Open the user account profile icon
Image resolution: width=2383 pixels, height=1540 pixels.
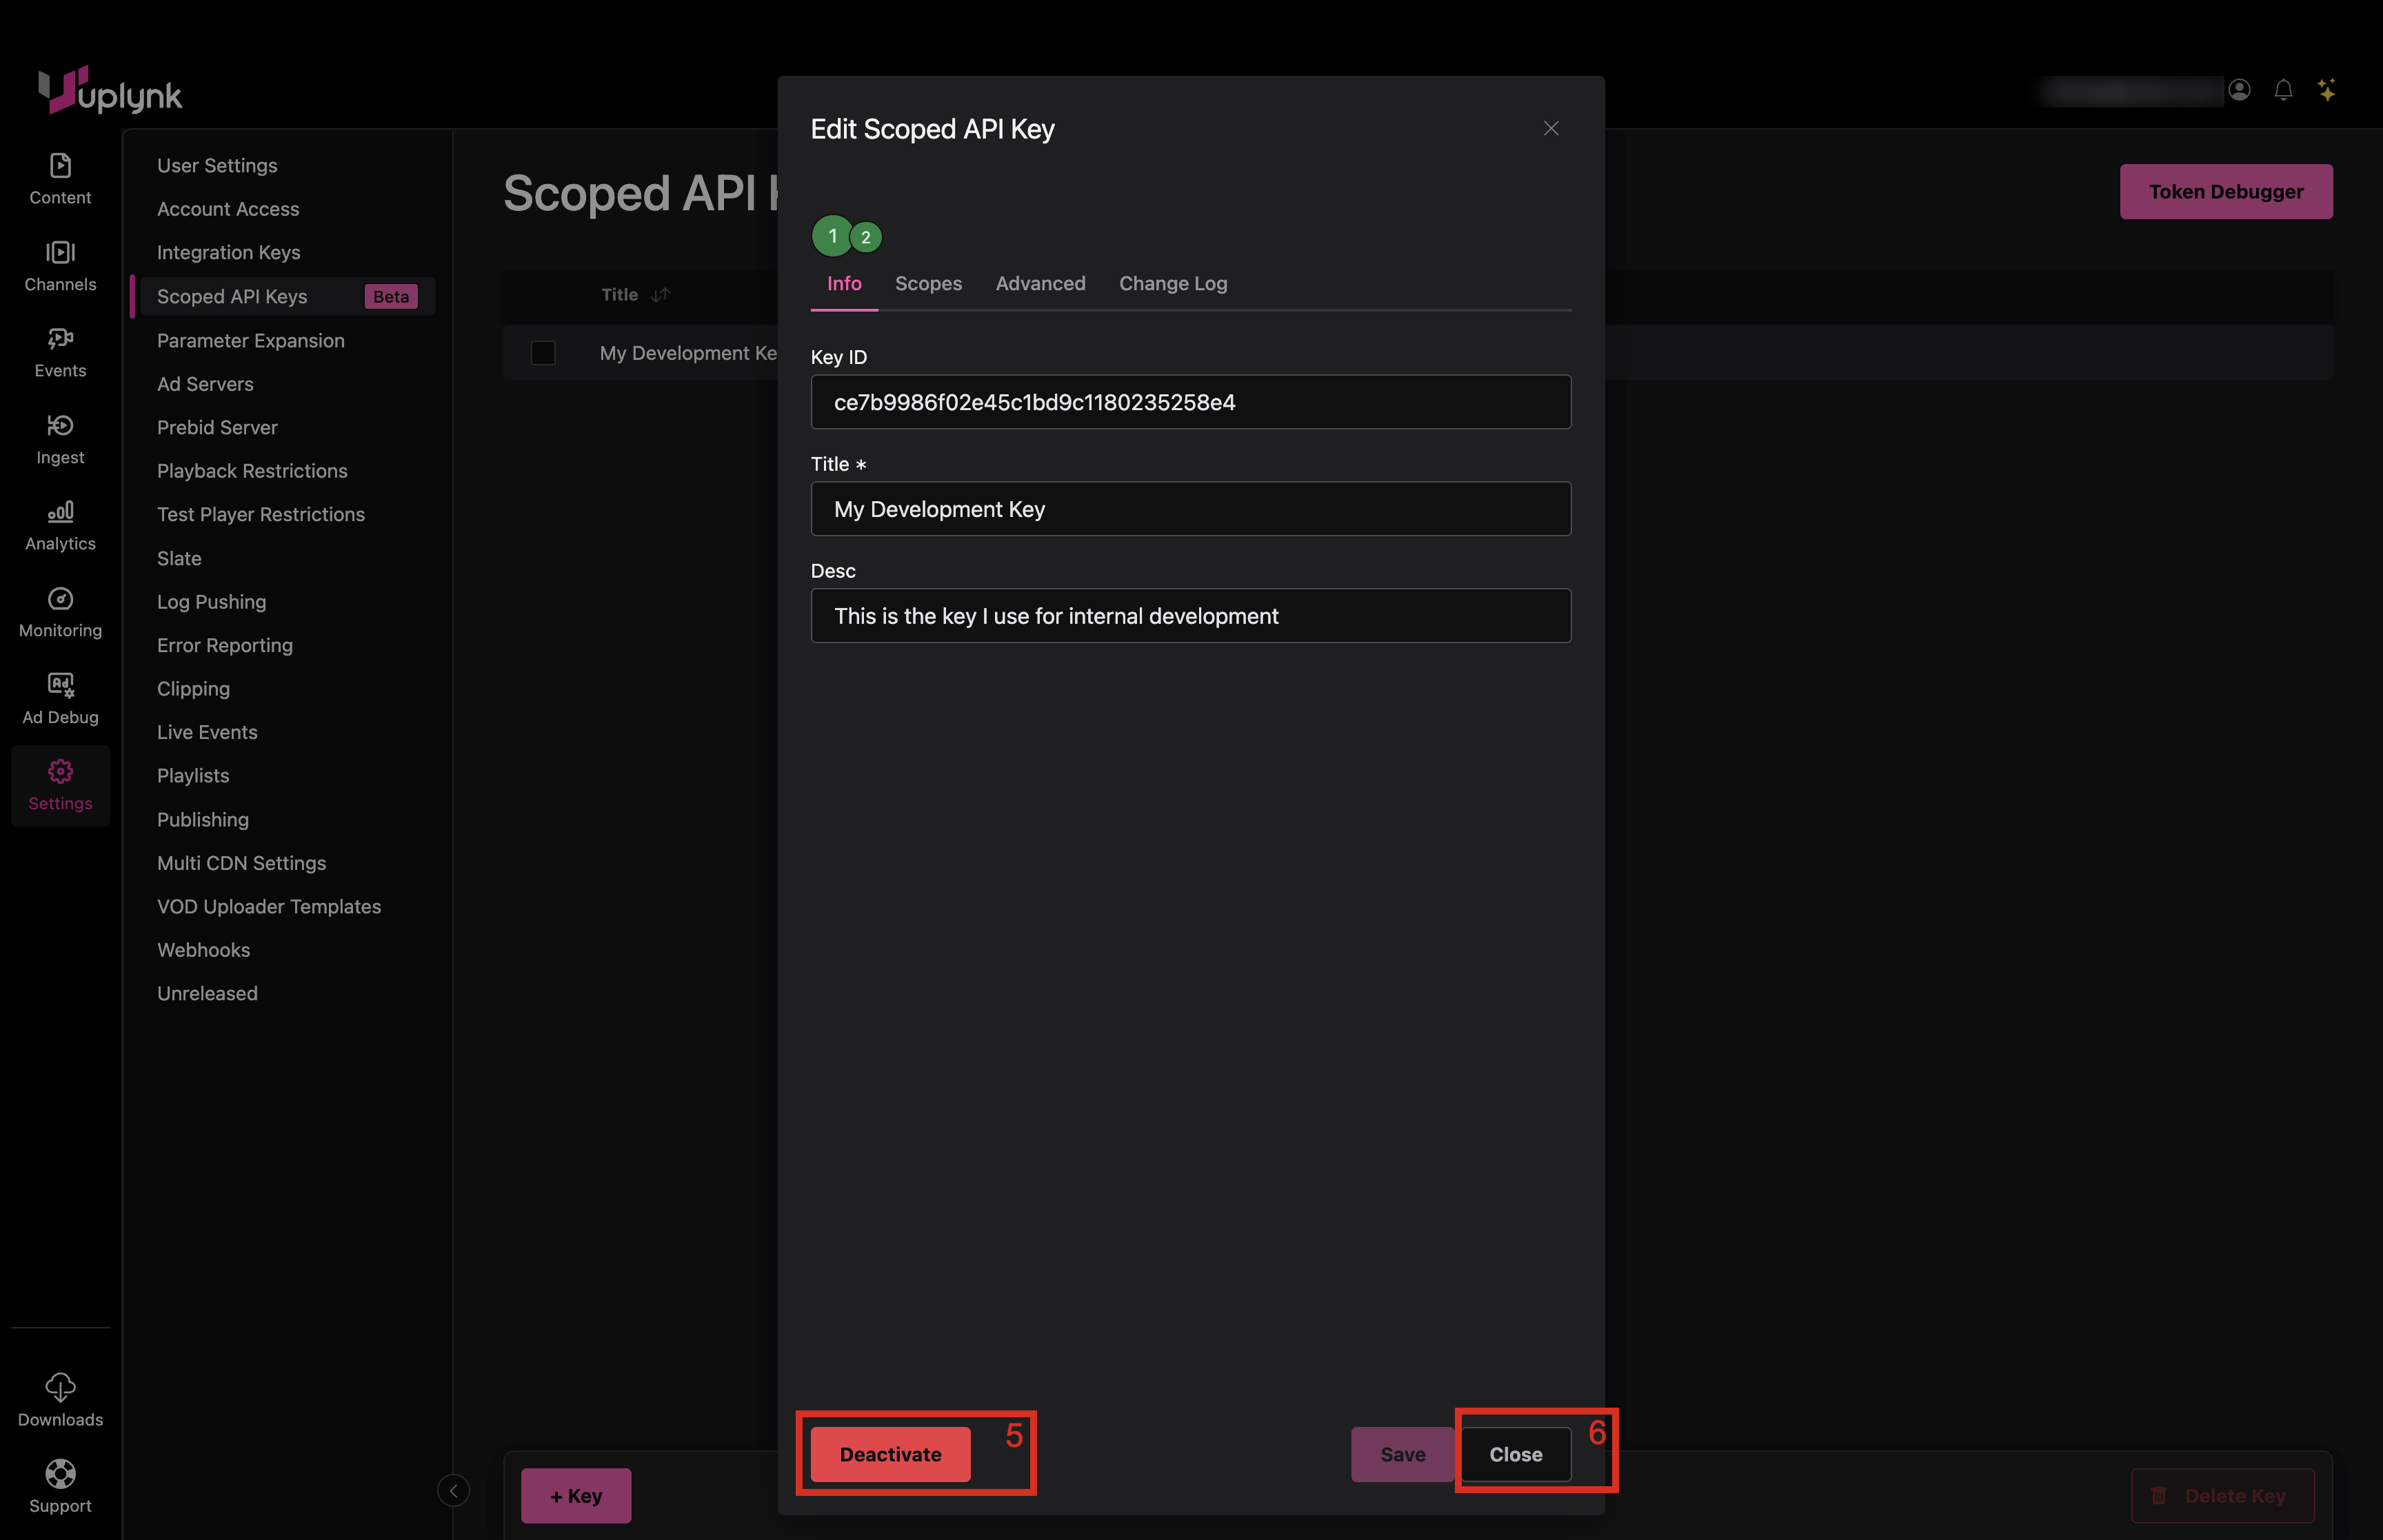pos(2239,90)
